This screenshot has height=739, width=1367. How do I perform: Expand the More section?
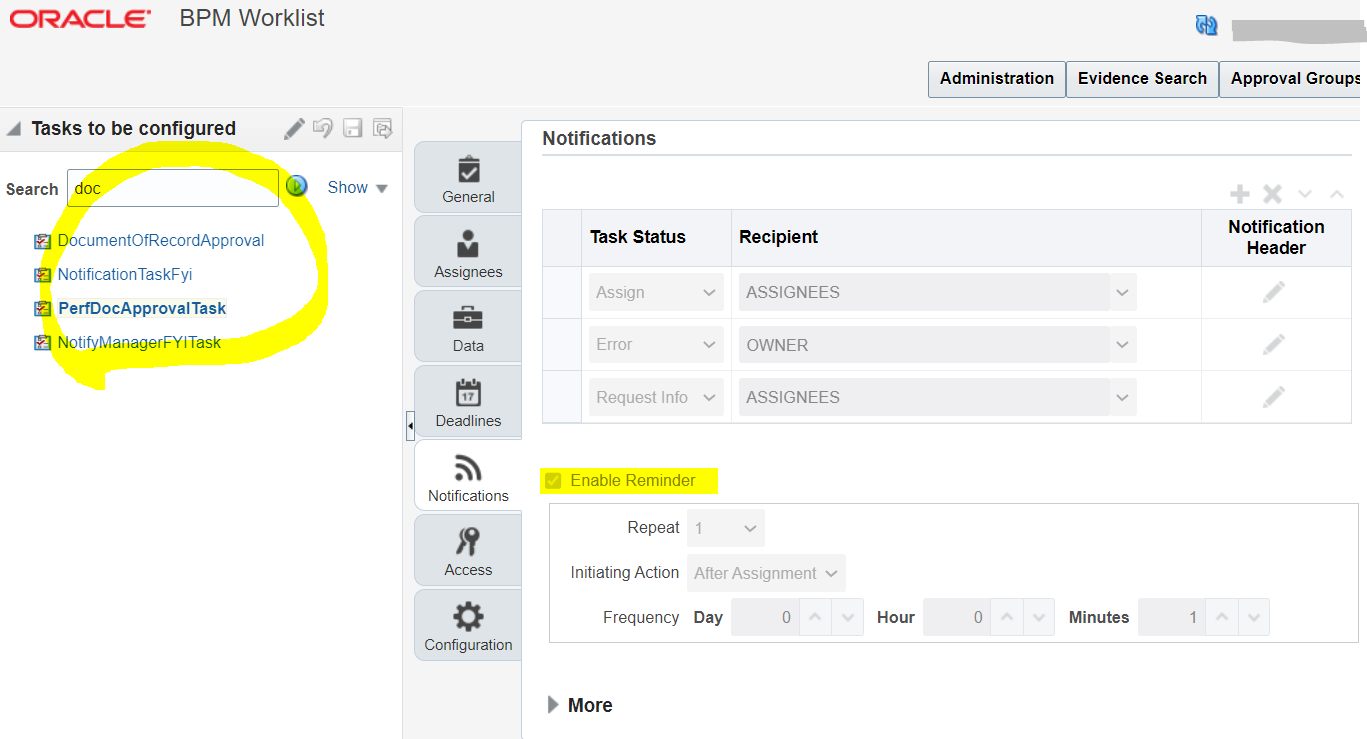click(x=580, y=705)
